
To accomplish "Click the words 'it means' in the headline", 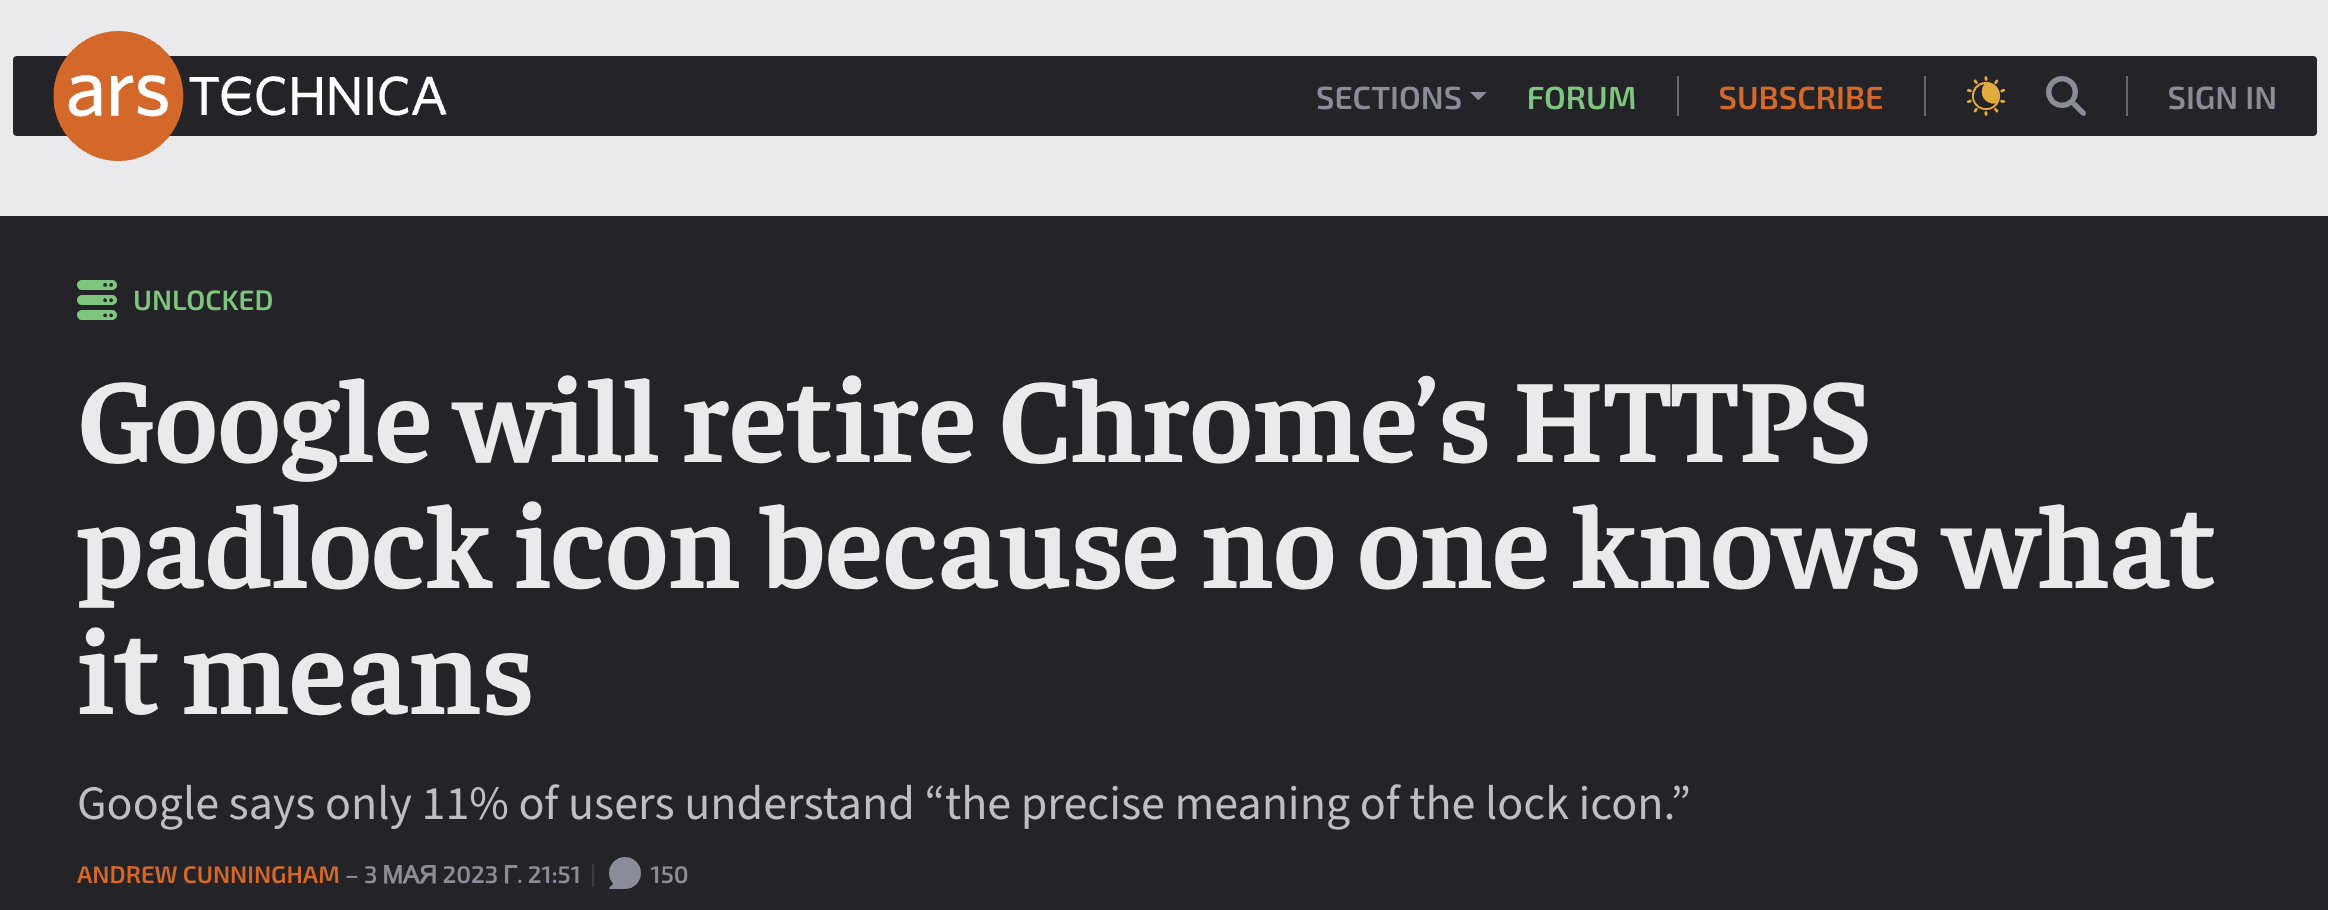I will [x=305, y=677].
